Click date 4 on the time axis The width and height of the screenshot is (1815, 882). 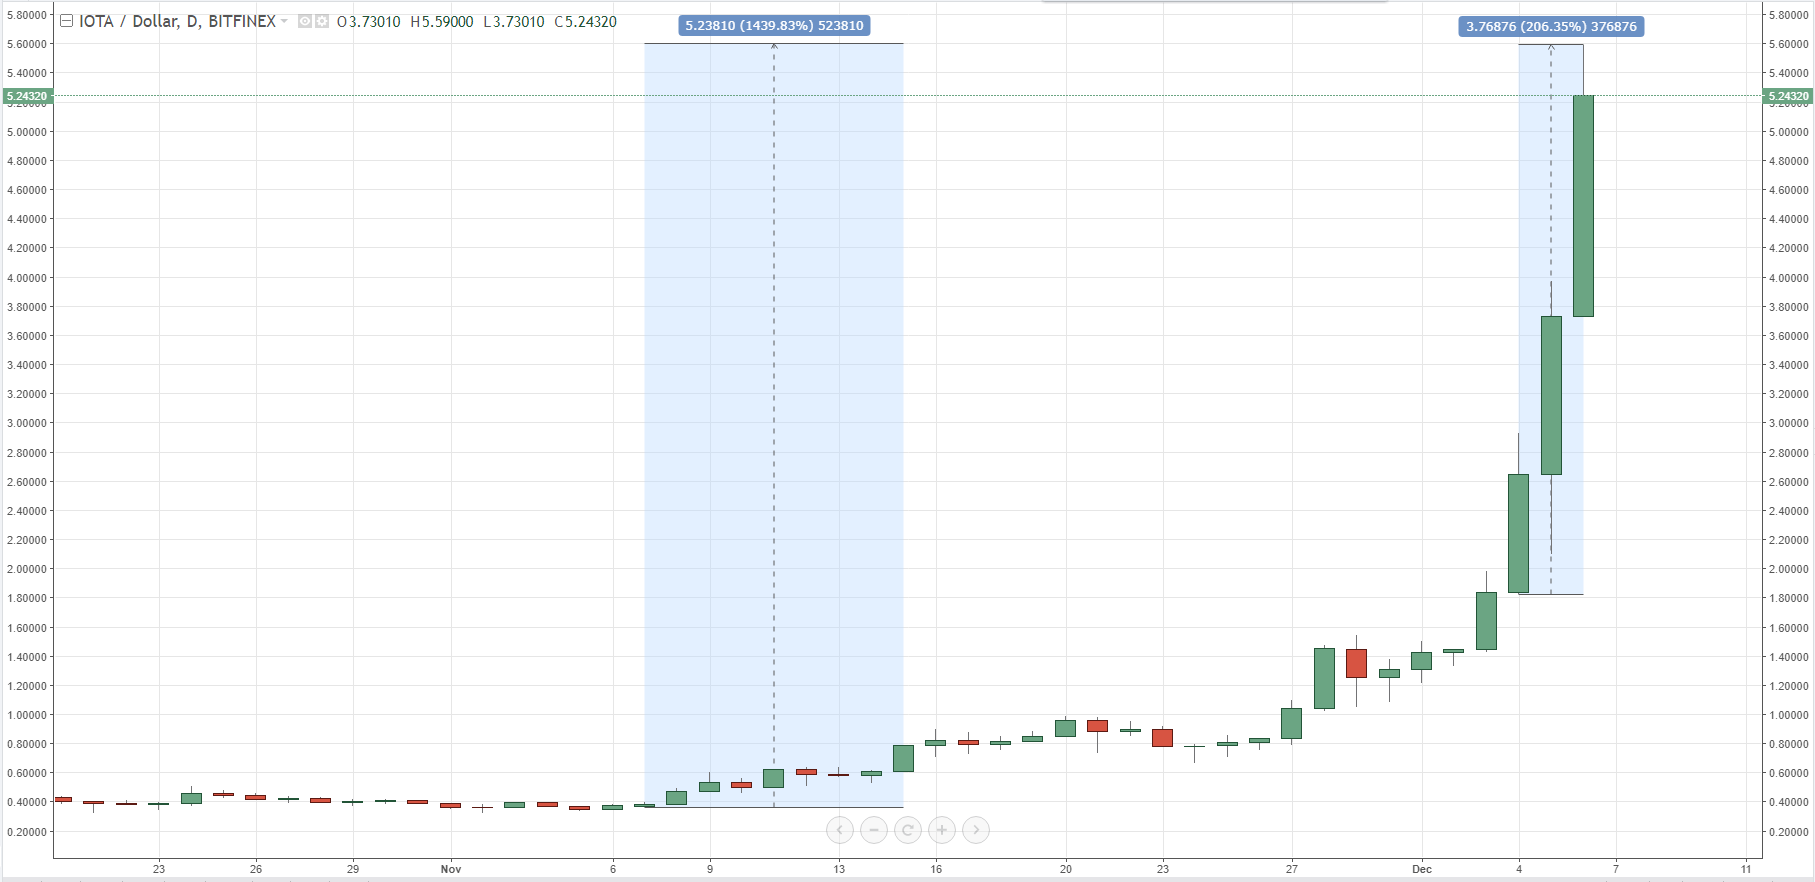click(x=1519, y=869)
